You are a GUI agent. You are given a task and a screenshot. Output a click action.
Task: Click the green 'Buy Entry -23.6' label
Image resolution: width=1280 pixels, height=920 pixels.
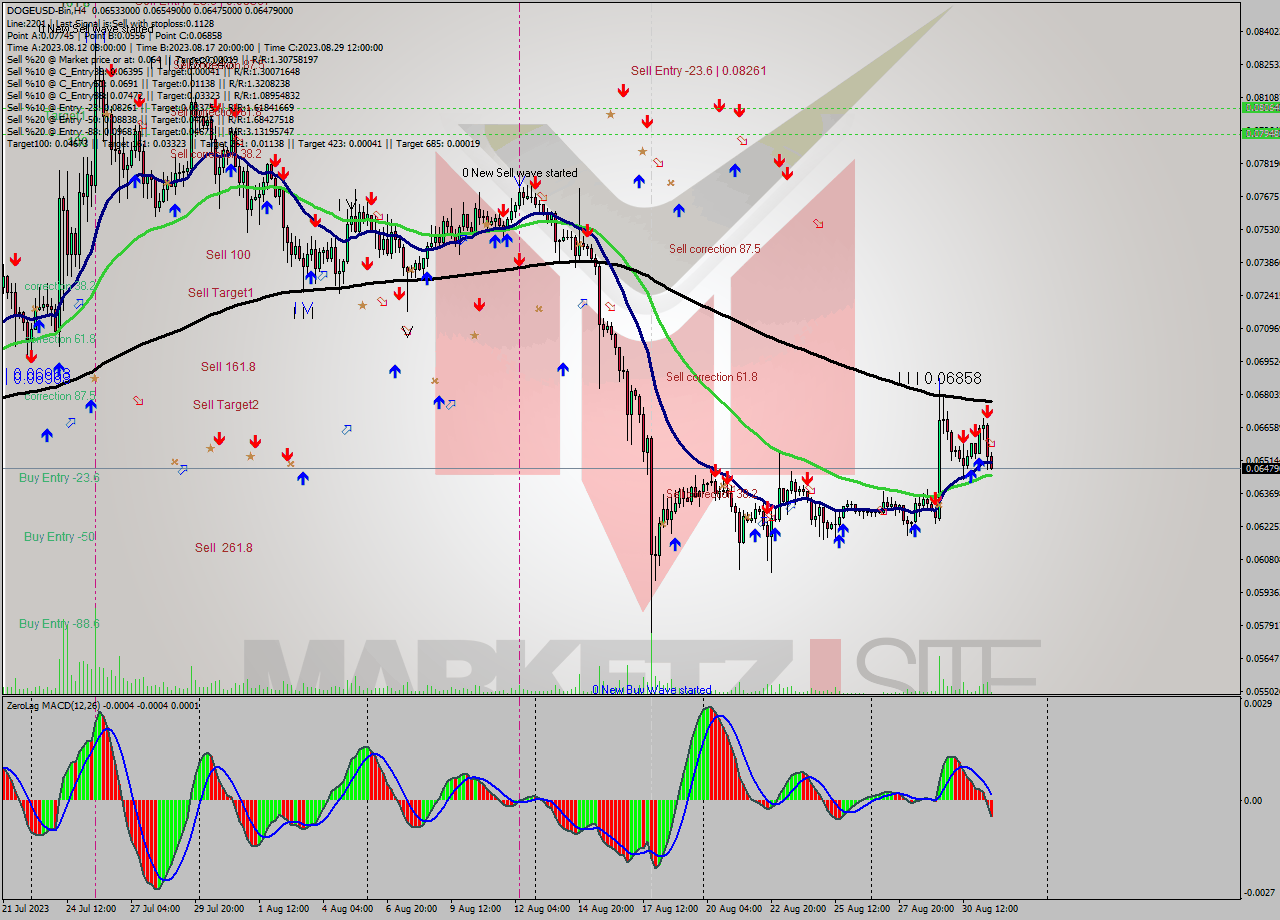coord(59,478)
